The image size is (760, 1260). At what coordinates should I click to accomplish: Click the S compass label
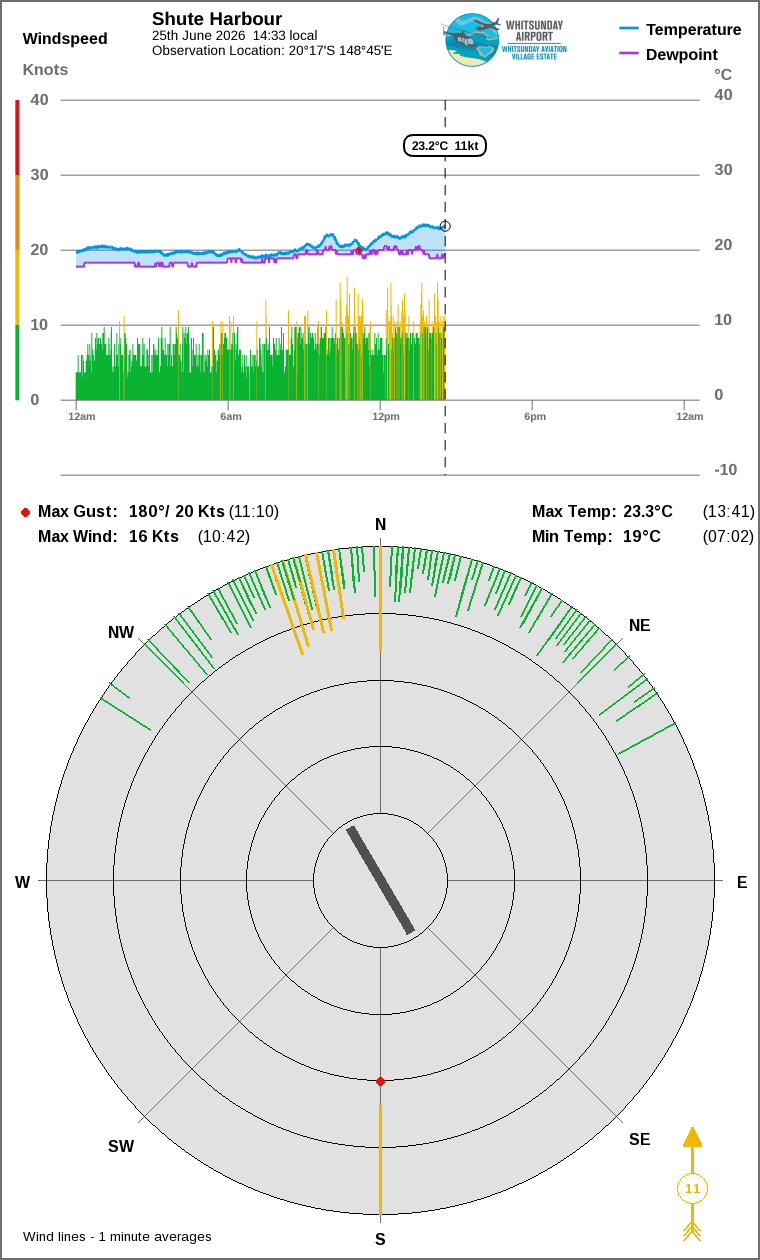[380, 1240]
